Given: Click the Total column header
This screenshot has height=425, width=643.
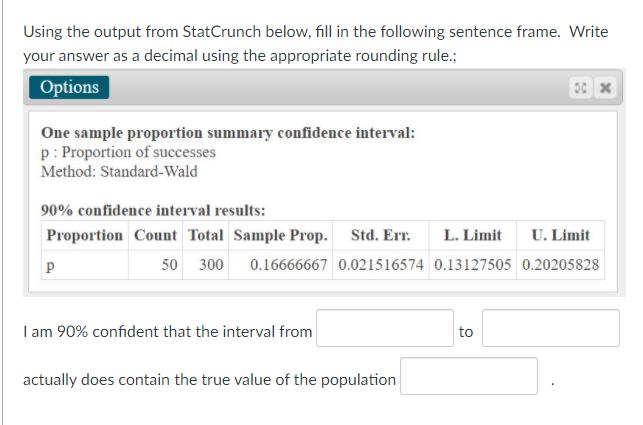Looking at the screenshot, I should 206,235.
